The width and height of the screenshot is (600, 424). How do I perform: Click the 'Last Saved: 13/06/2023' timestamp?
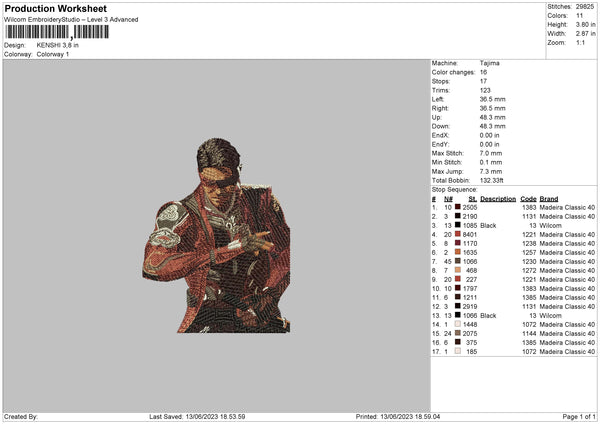(x=197, y=416)
